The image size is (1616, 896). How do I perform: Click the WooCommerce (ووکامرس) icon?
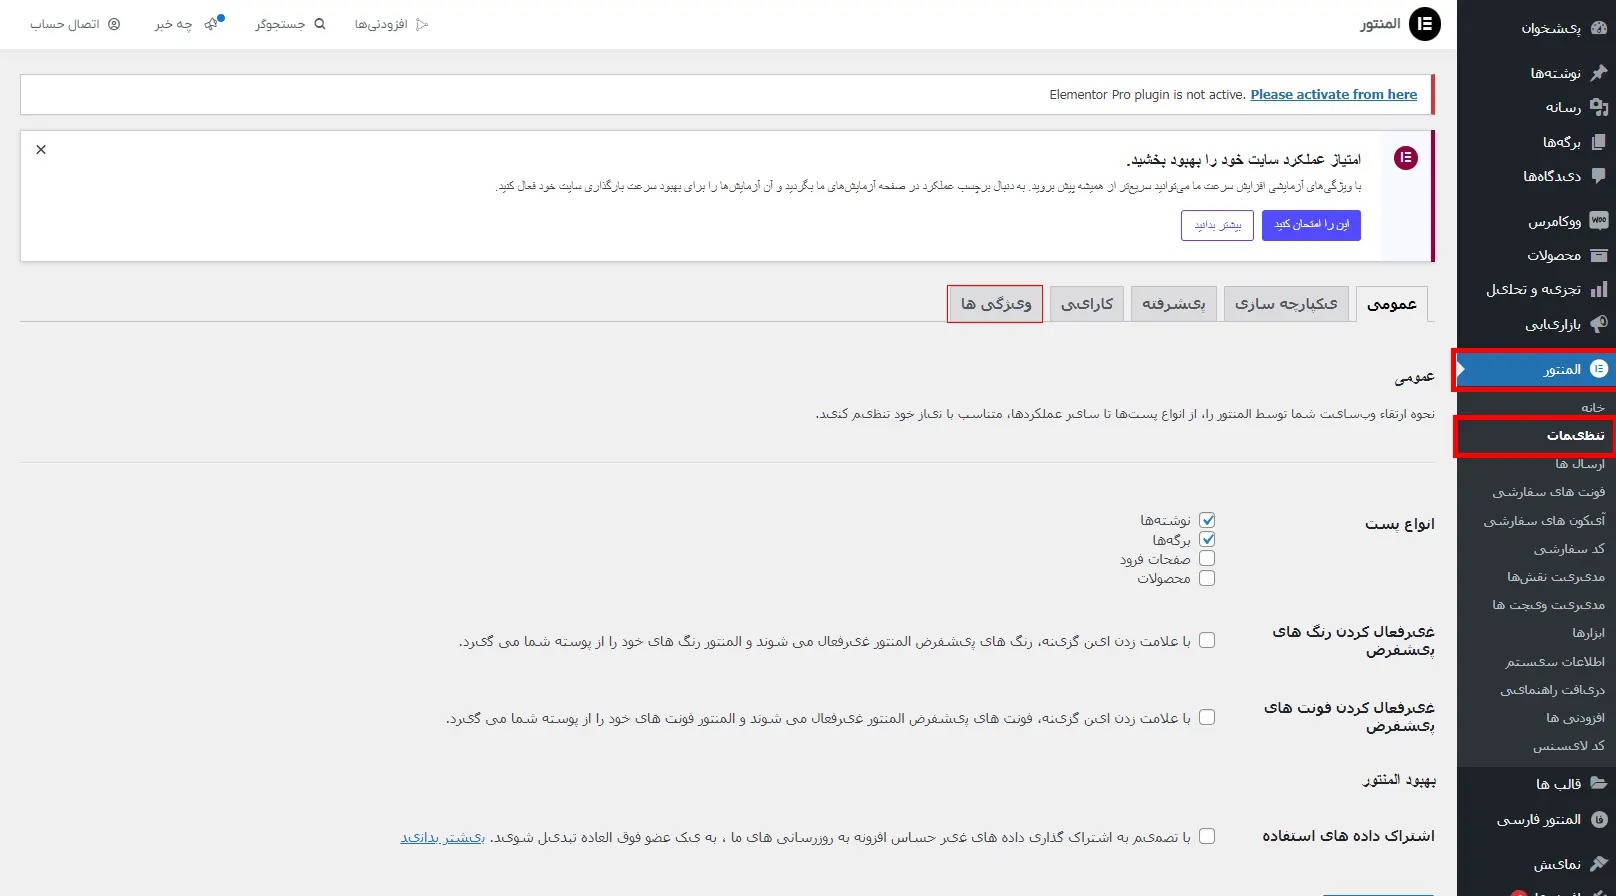(x=1598, y=221)
